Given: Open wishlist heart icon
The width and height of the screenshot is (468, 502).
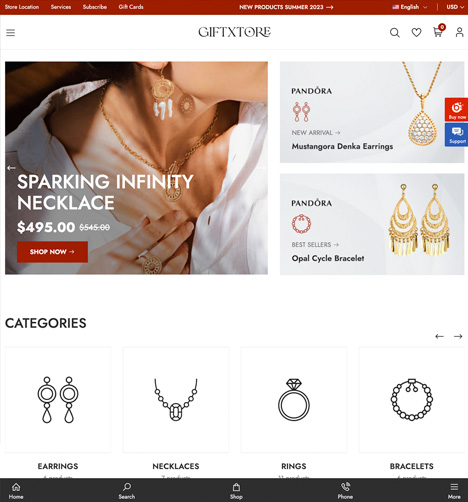Looking at the screenshot, I should [416, 33].
